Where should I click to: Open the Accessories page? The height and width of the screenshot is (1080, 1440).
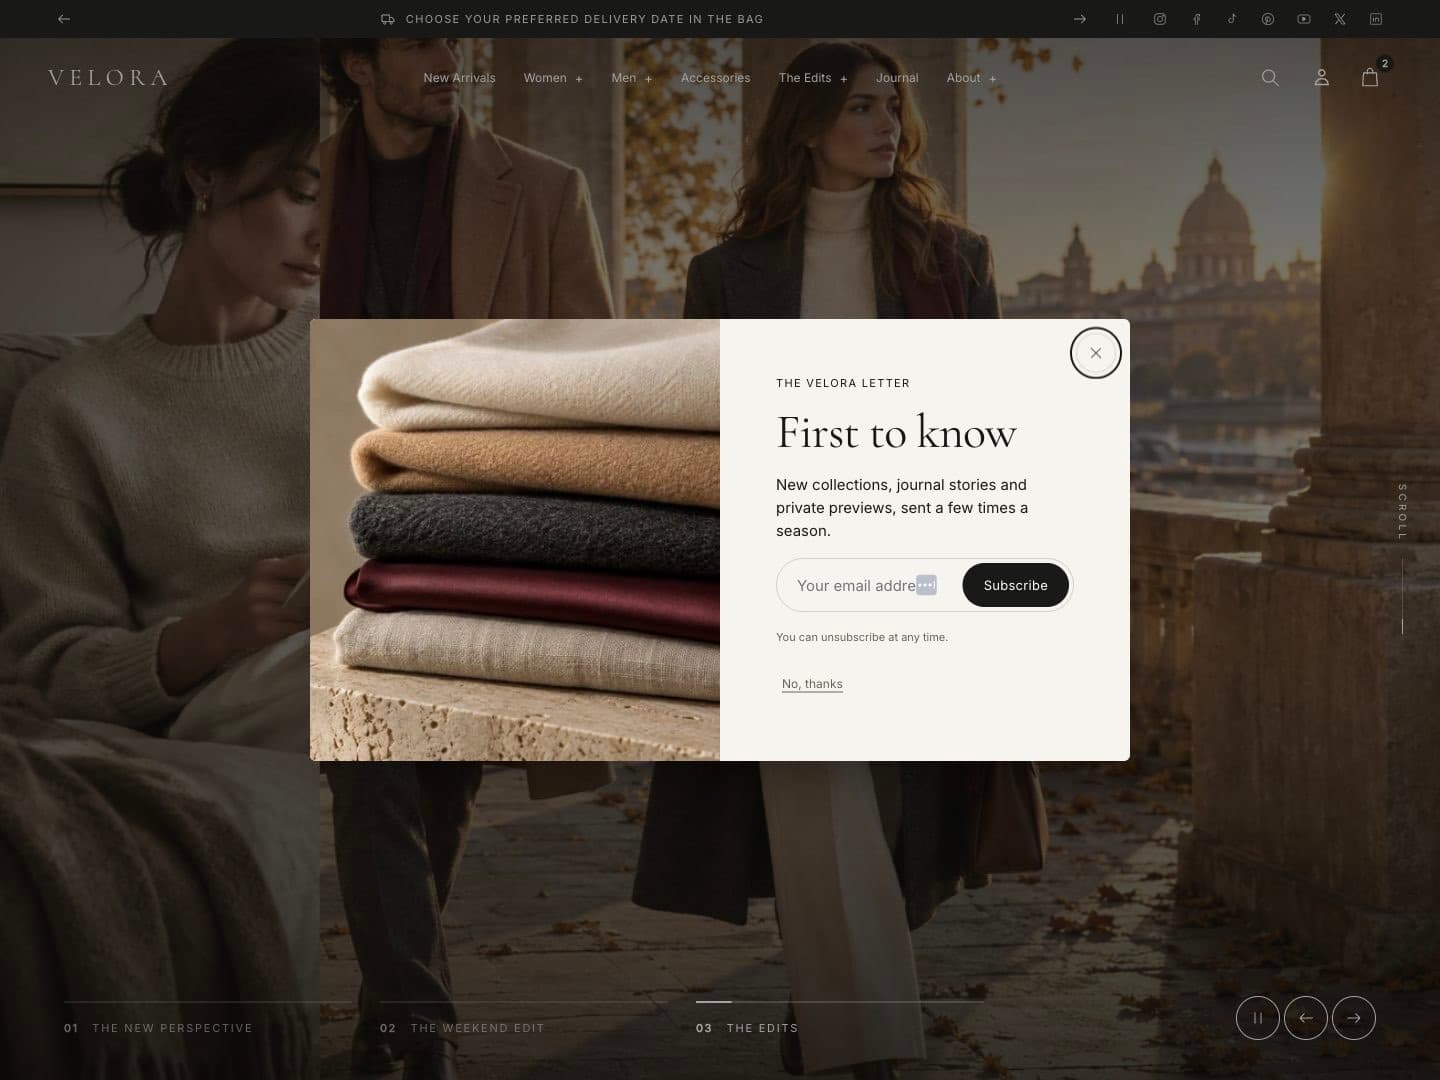(x=715, y=78)
